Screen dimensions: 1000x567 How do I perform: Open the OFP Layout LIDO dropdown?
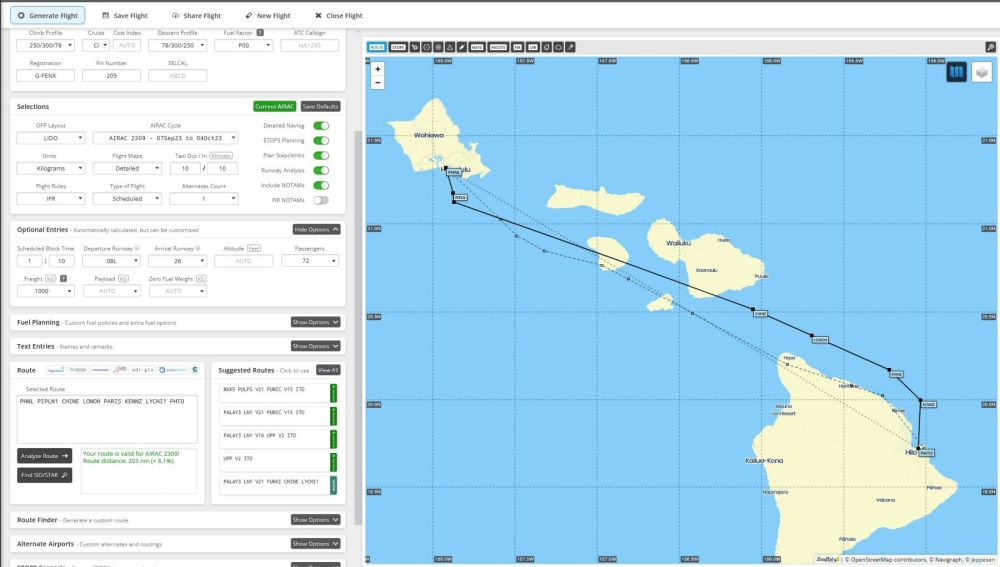51,138
